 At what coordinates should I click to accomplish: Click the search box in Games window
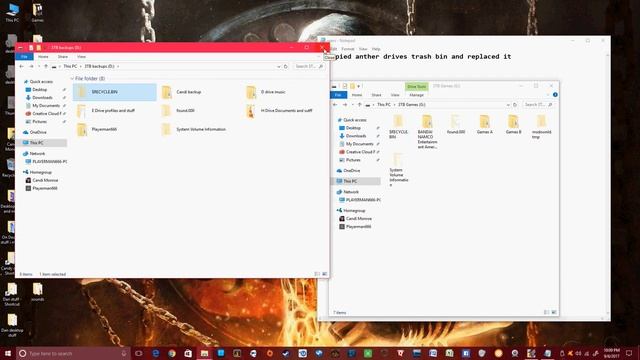[538, 105]
